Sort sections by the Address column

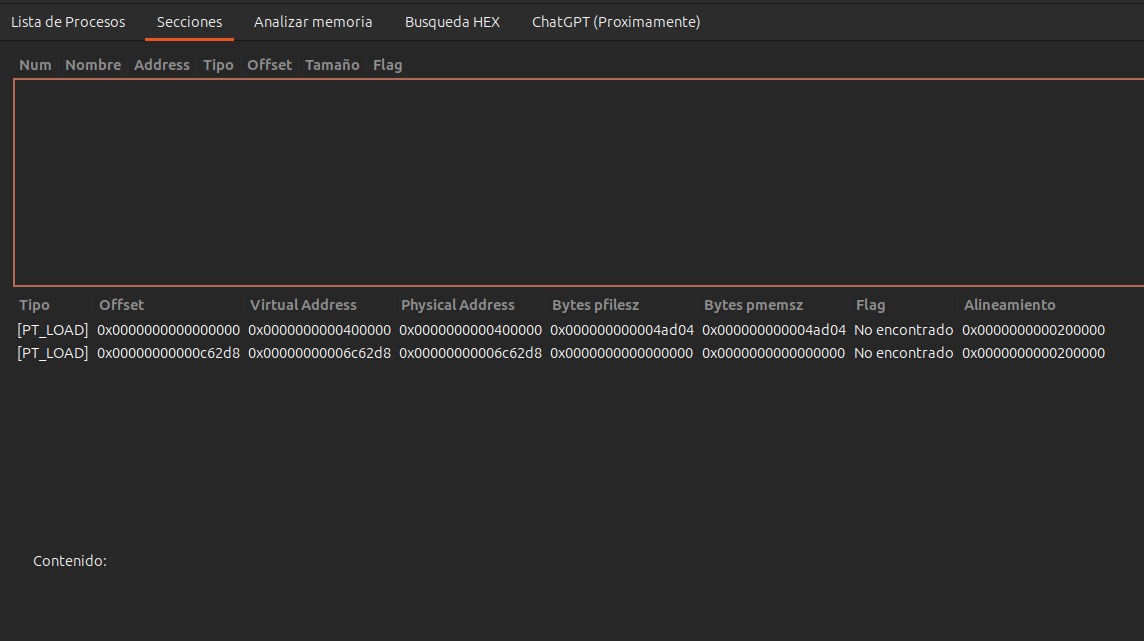click(x=161, y=65)
